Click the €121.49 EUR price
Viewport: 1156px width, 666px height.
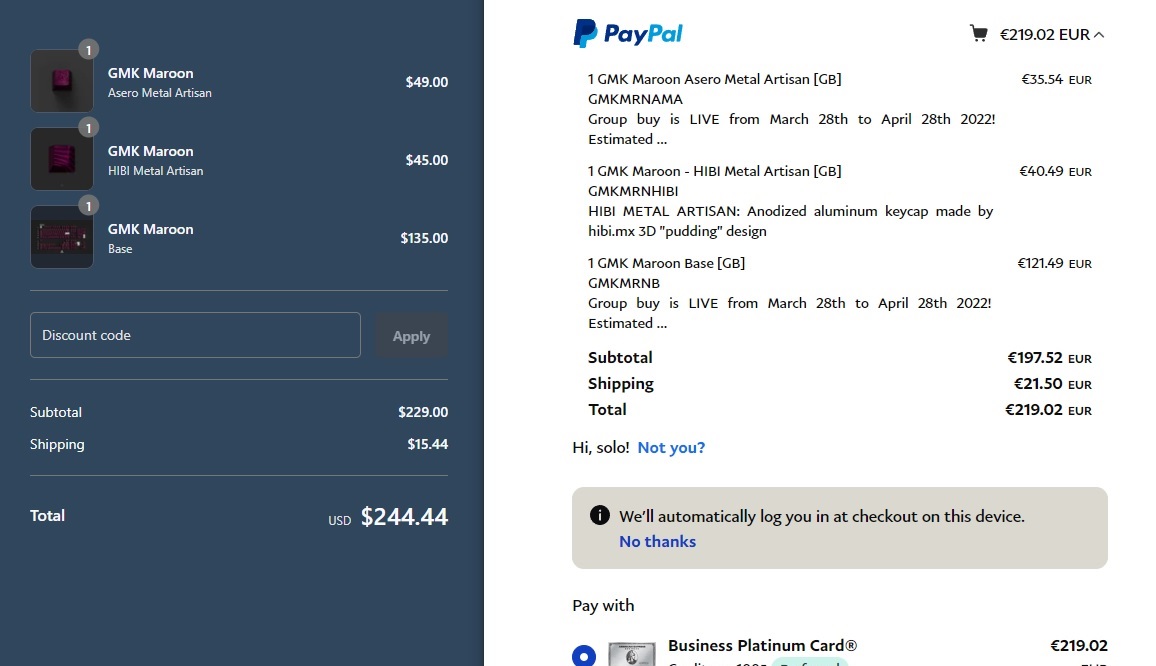[x=1054, y=263]
